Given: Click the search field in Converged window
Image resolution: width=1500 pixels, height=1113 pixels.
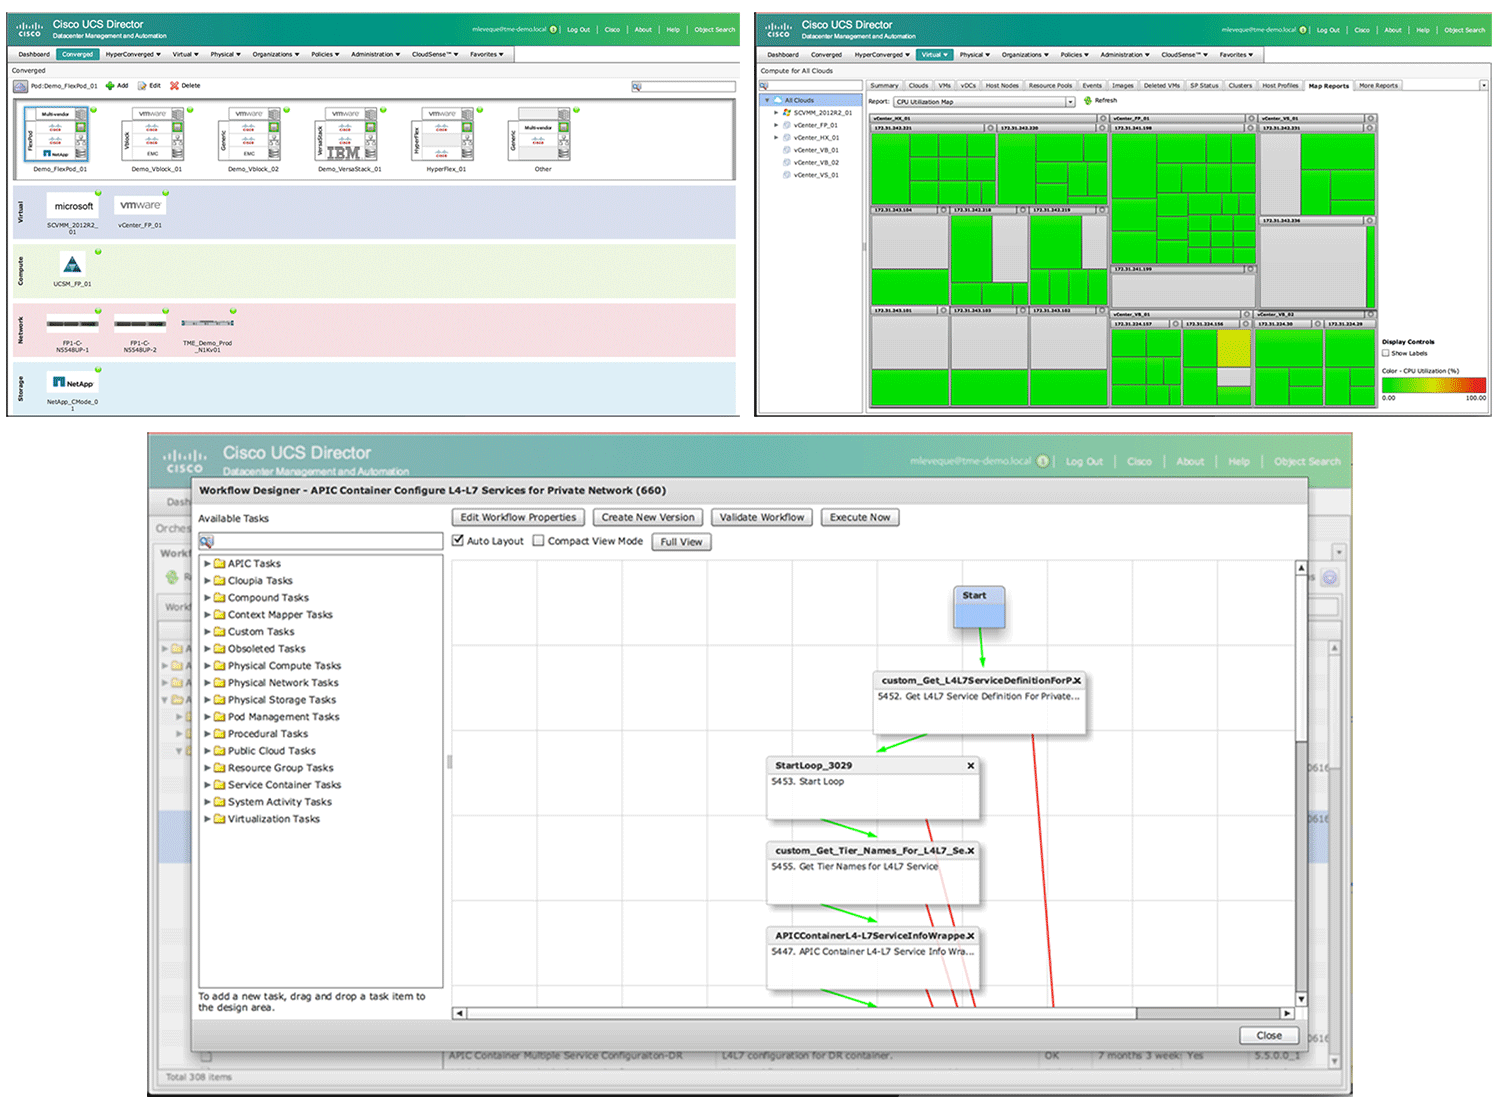Looking at the screenshot, I should (x=683, y=87).
